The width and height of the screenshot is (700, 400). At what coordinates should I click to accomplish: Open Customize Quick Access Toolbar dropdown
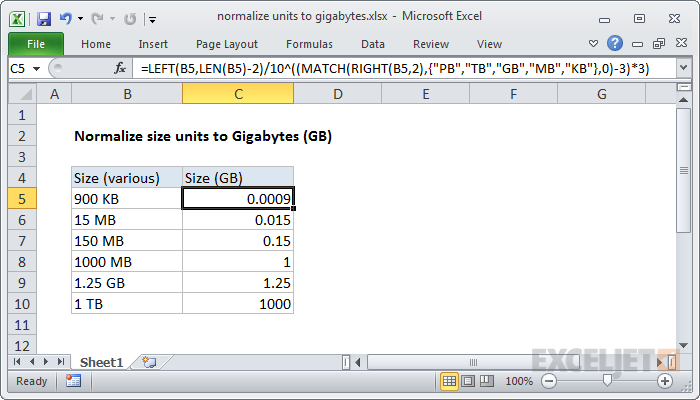coord(153,20)
